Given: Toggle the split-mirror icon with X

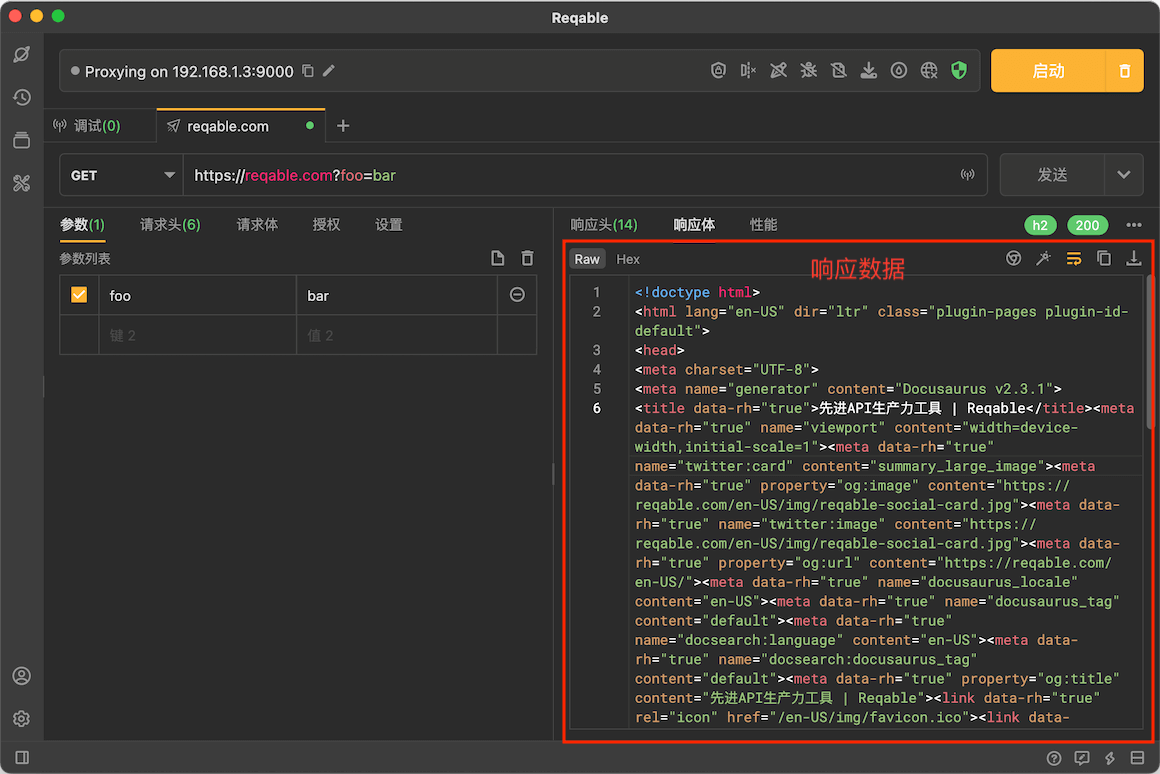Looking at the screenshot, I should (748, 70).
